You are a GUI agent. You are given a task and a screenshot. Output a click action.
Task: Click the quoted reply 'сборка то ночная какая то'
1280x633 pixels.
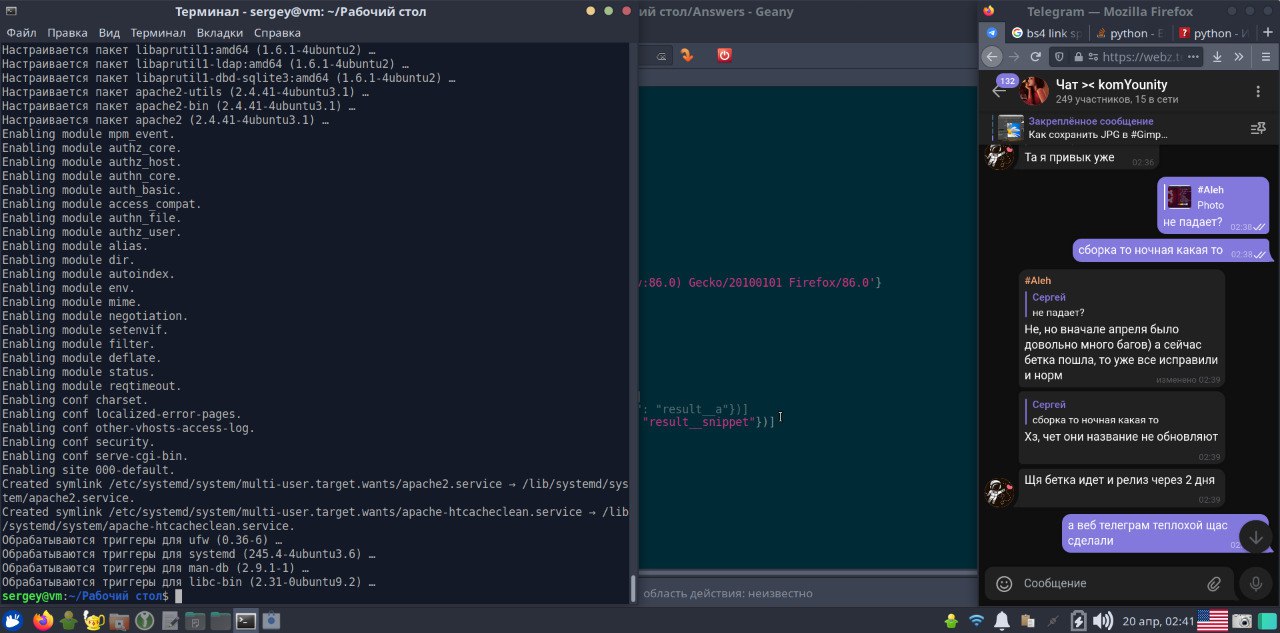[x=1122, y=412]
